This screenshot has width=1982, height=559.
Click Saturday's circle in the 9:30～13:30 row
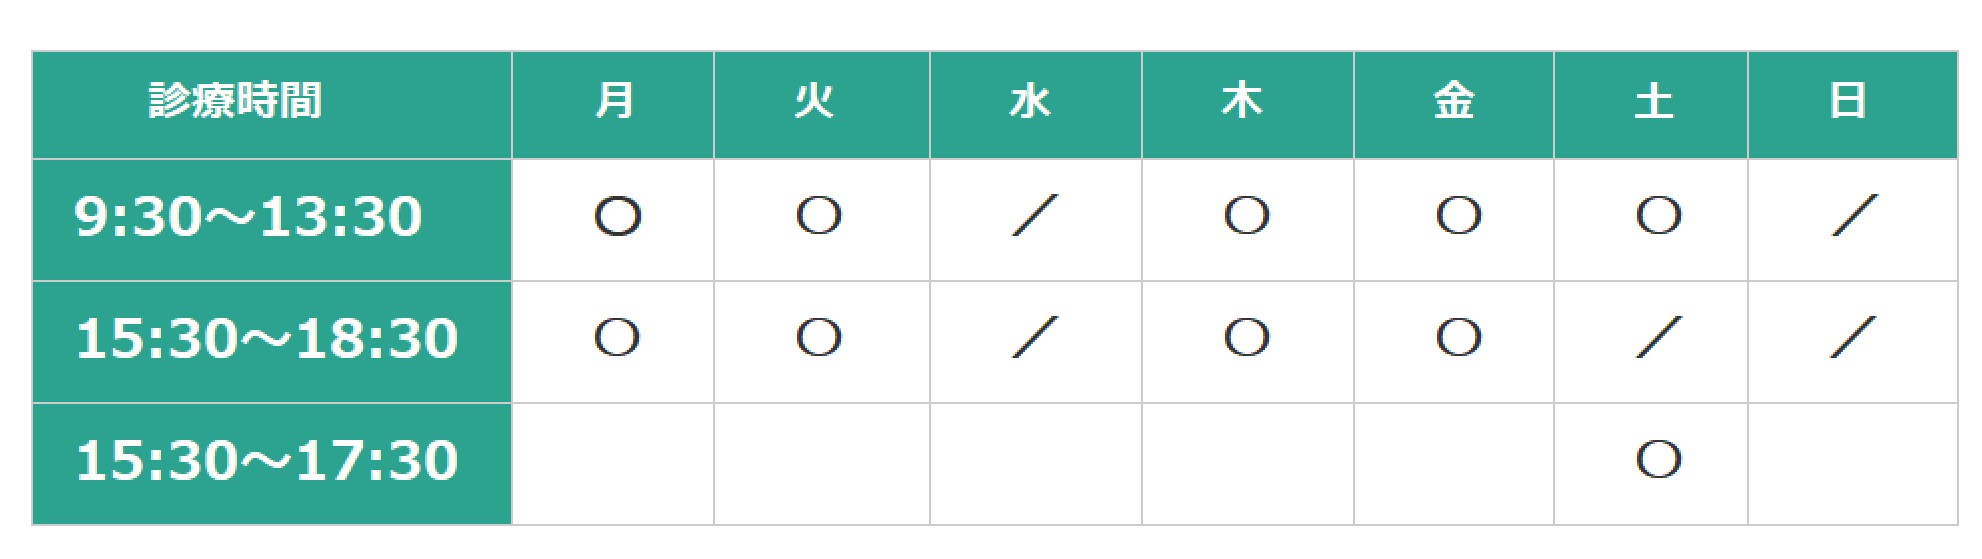1658,217
